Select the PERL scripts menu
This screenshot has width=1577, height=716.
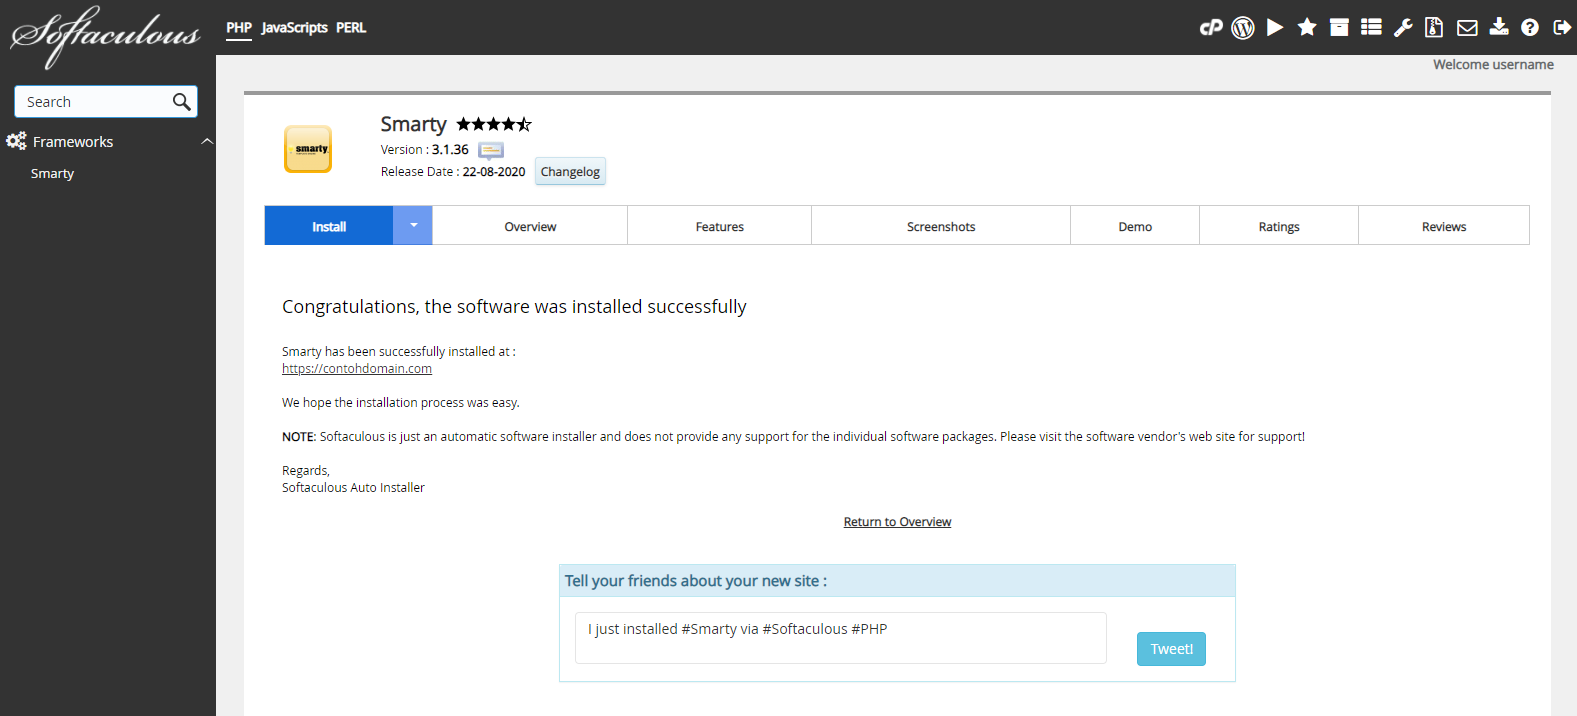pos(351,28)
